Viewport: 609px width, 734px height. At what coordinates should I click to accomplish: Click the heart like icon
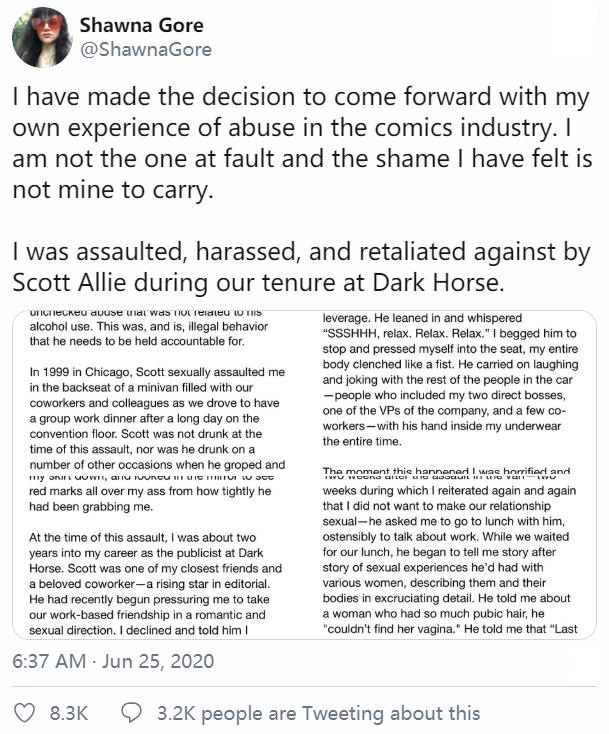pyautogui.click(x=24, y=713)
